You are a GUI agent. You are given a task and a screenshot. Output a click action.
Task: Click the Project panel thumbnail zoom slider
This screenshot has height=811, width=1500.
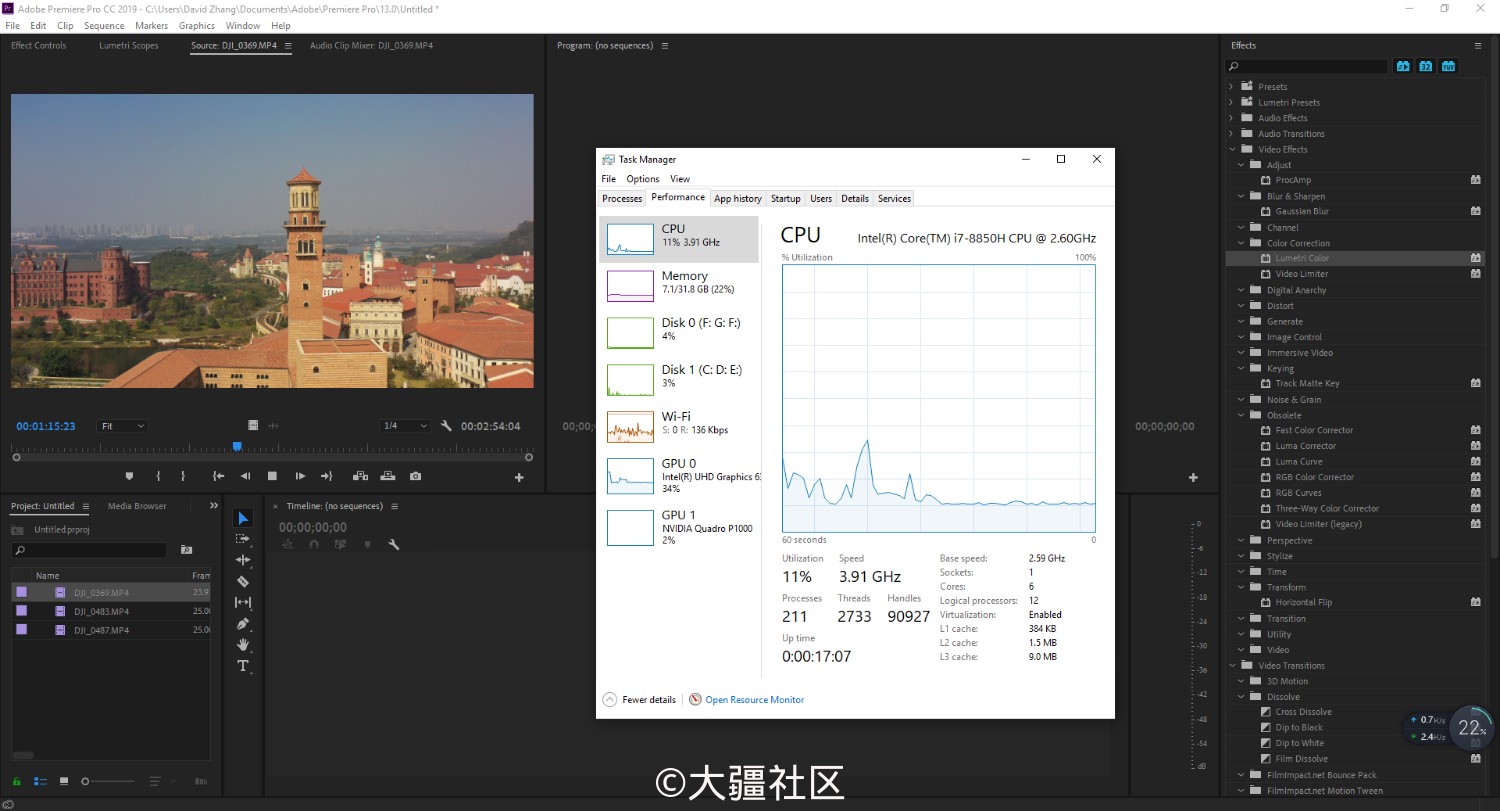point(86,781)
